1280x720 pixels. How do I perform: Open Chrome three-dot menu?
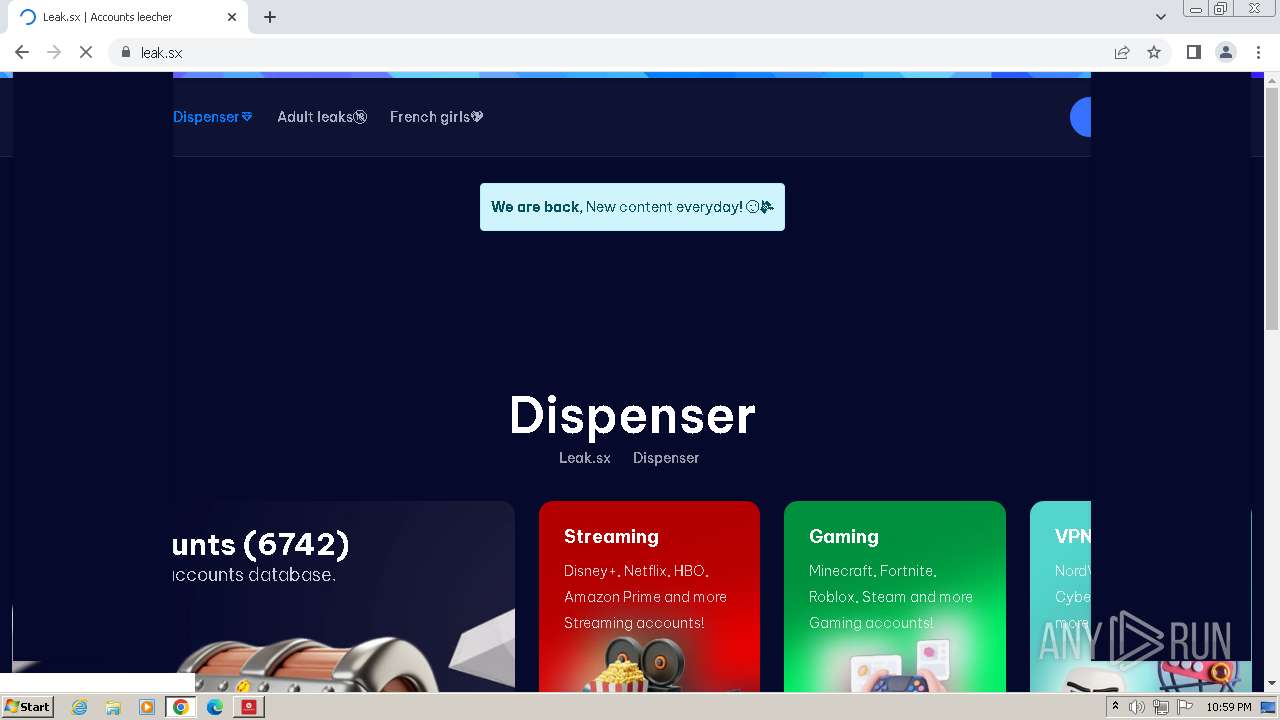[1259, 52]
